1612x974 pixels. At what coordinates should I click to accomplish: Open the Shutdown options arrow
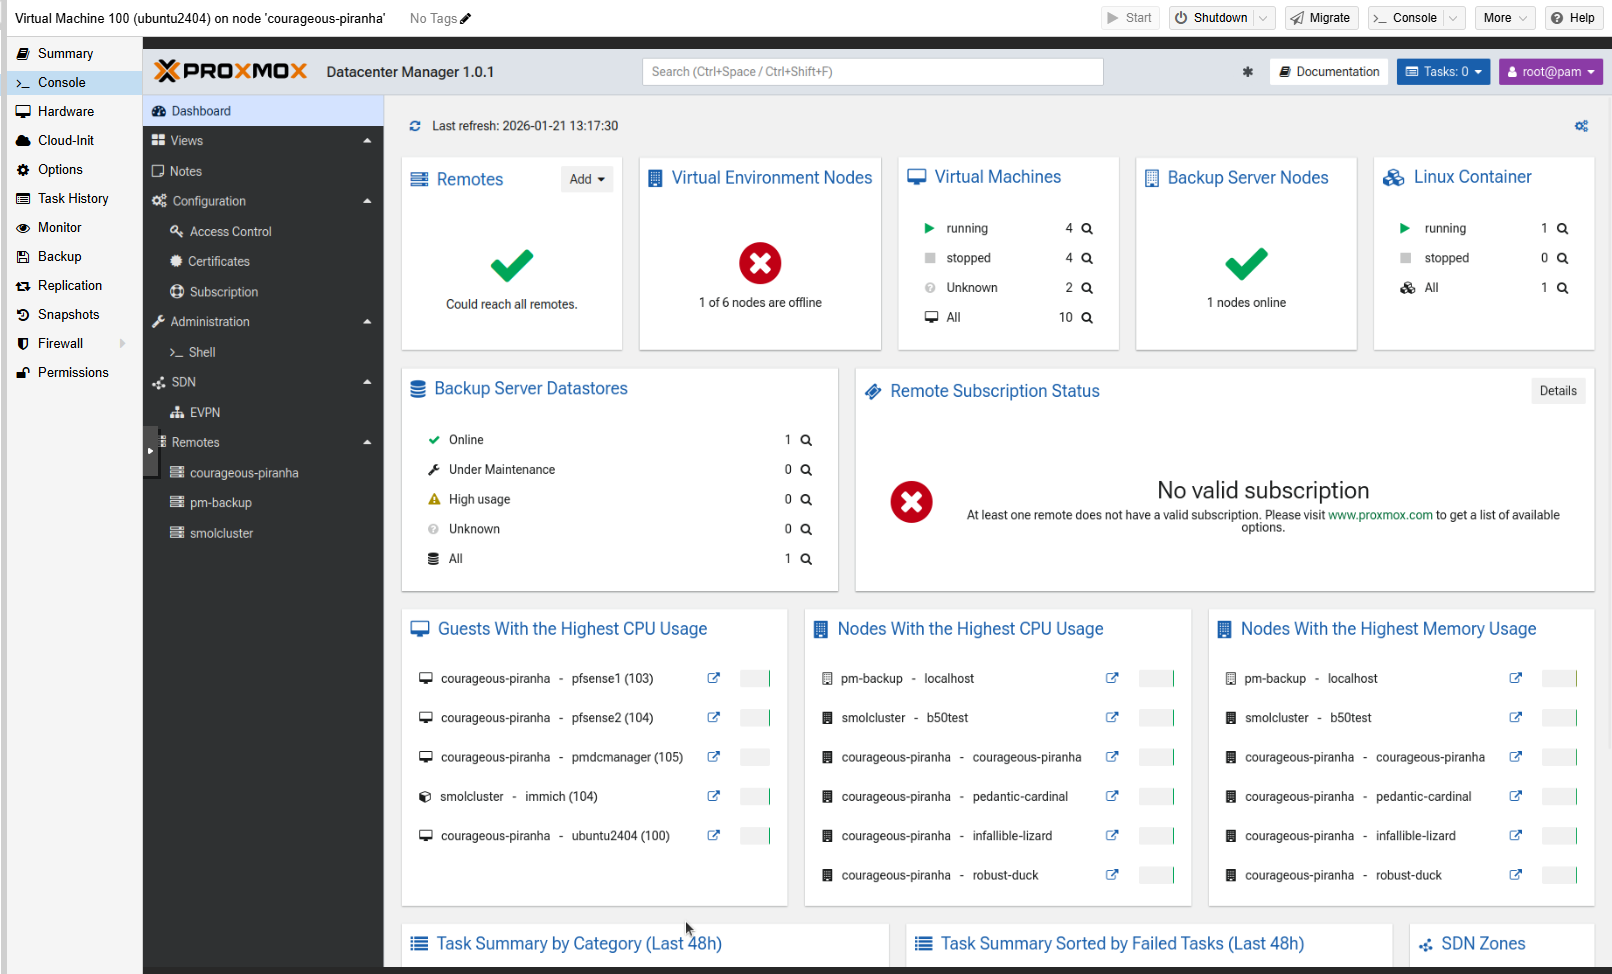click(1264, 18)
